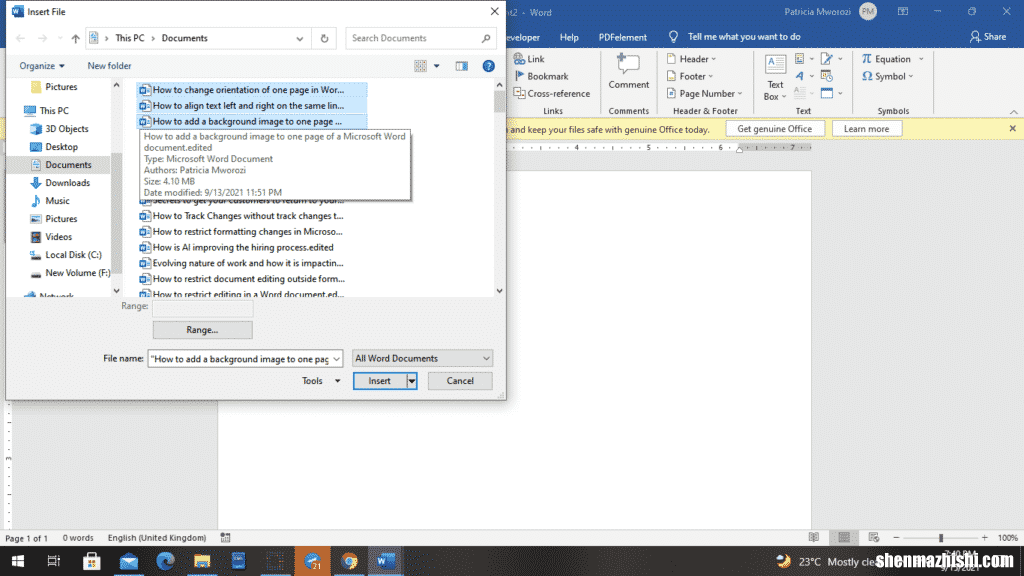This screenshot has height=576, width=1024.
Task: Open Task View on the taskbar
Action: (x=54, y=561)
